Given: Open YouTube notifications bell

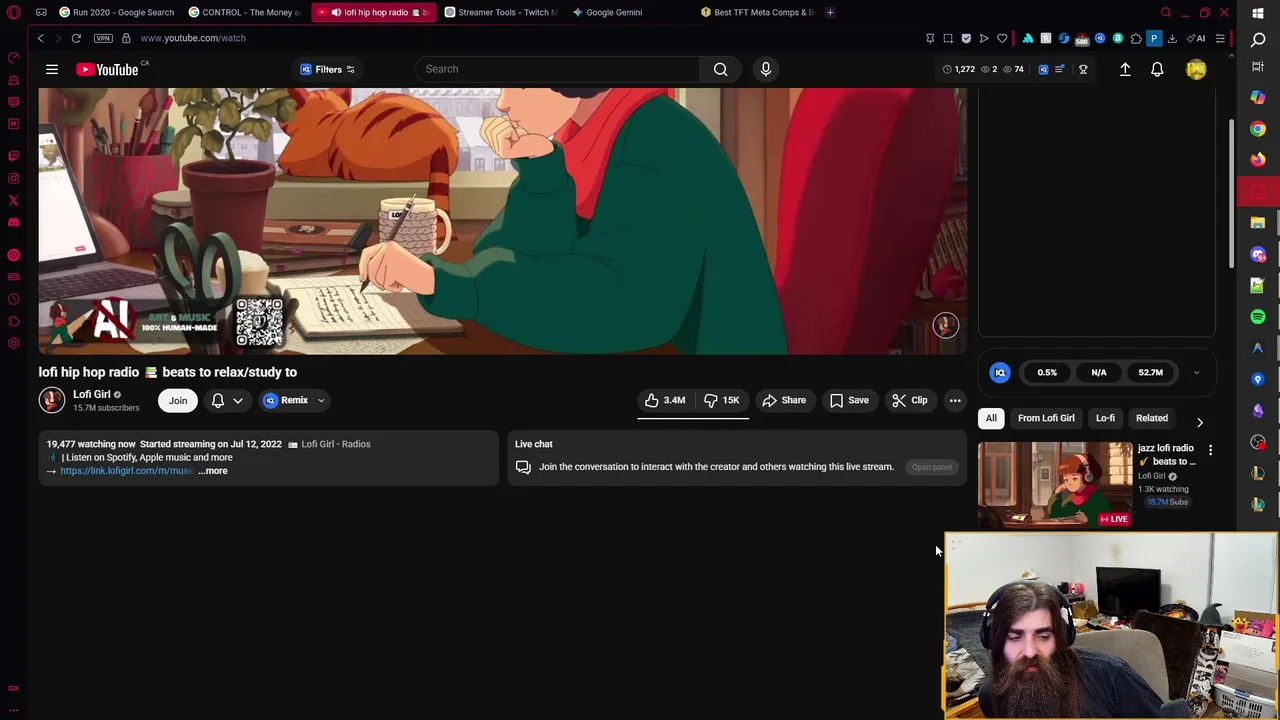Looking at the screenshot, I should (1157, 69).
